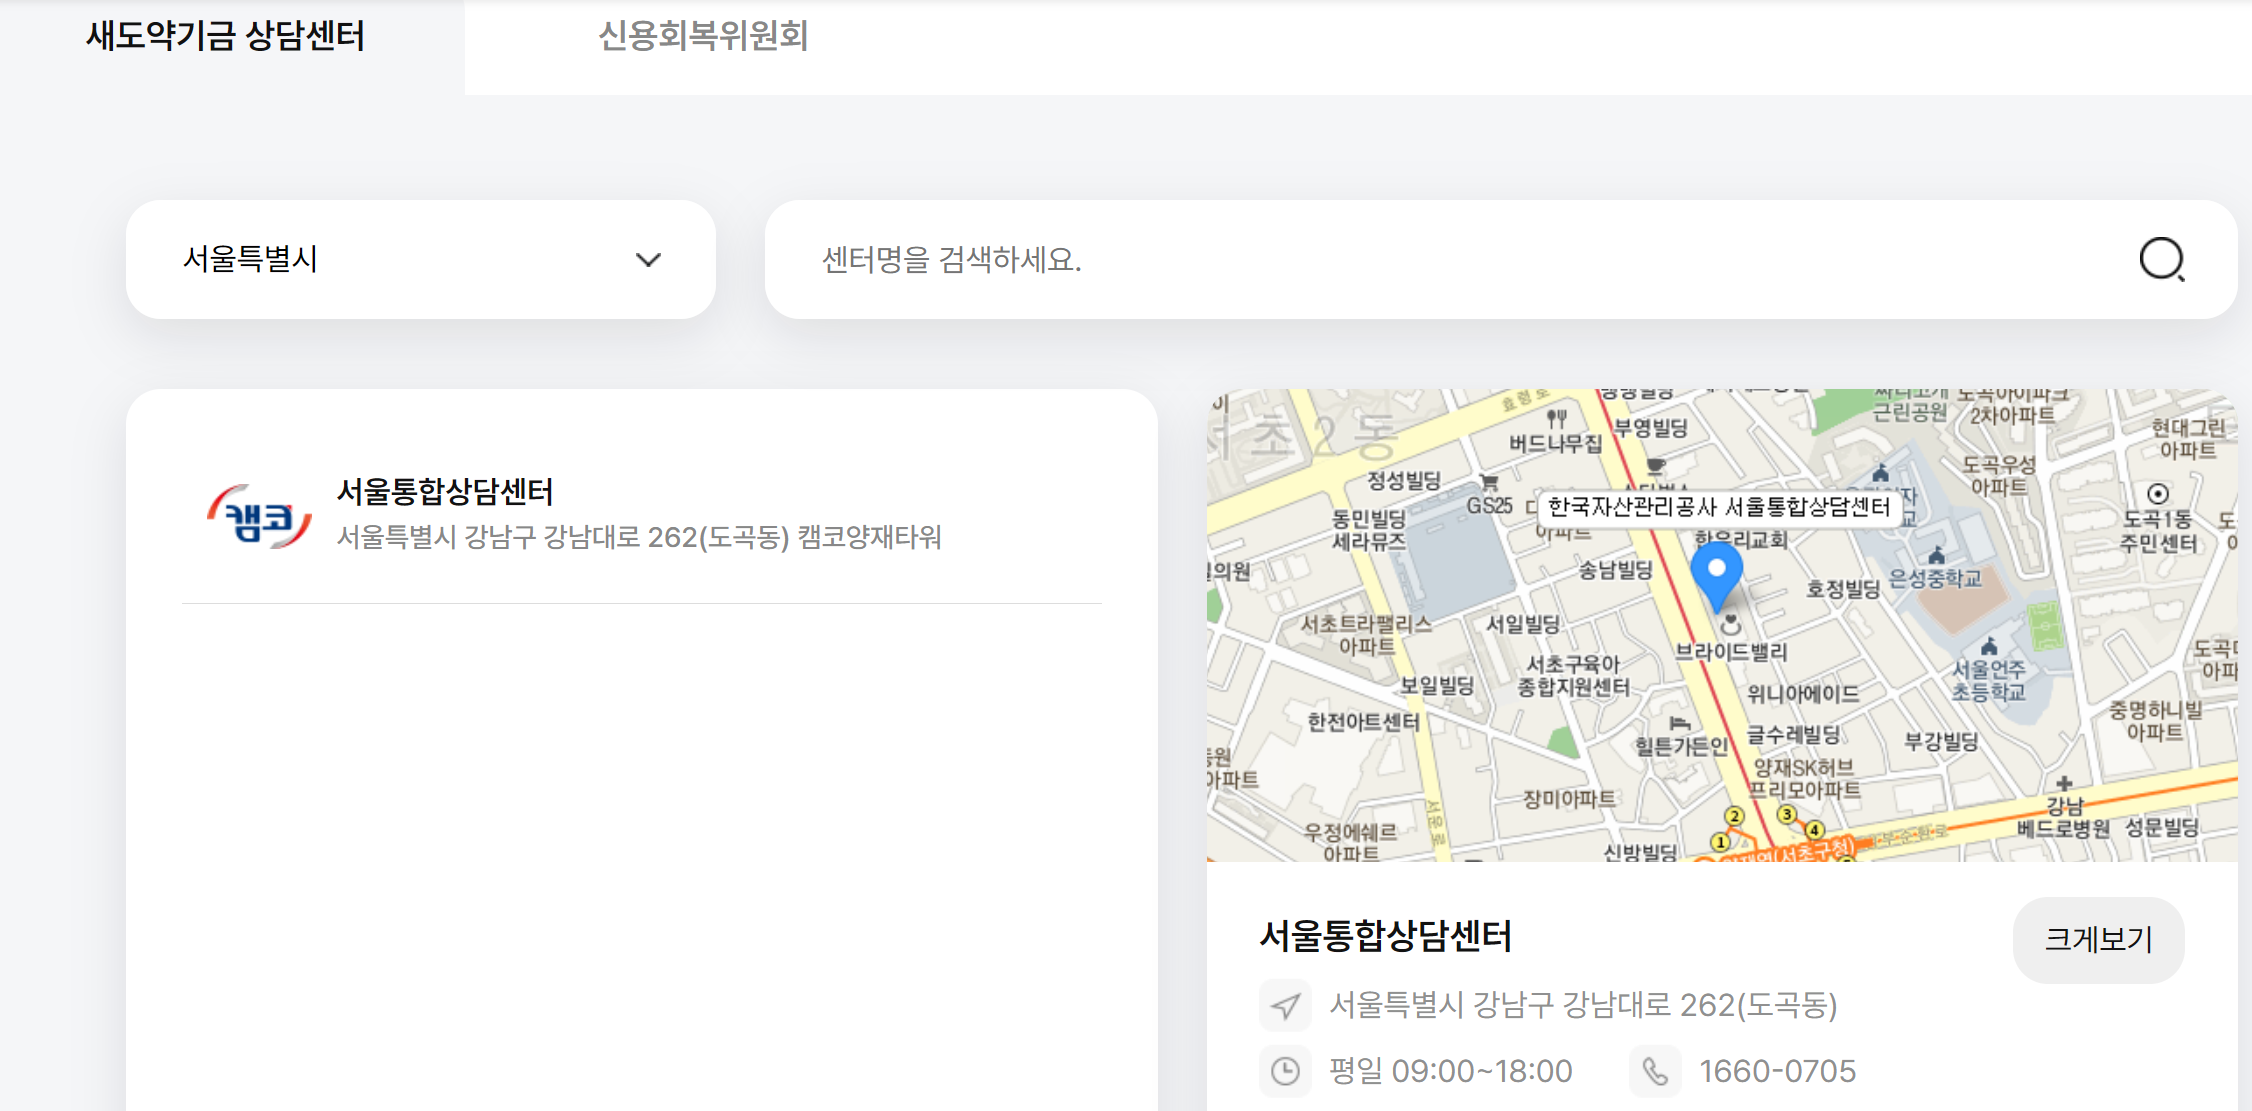The height and width of the screenshot is (1111, 2252).
Task: Focus the 센터명을 검색하세요 search field
Action: coord(1450,260)
